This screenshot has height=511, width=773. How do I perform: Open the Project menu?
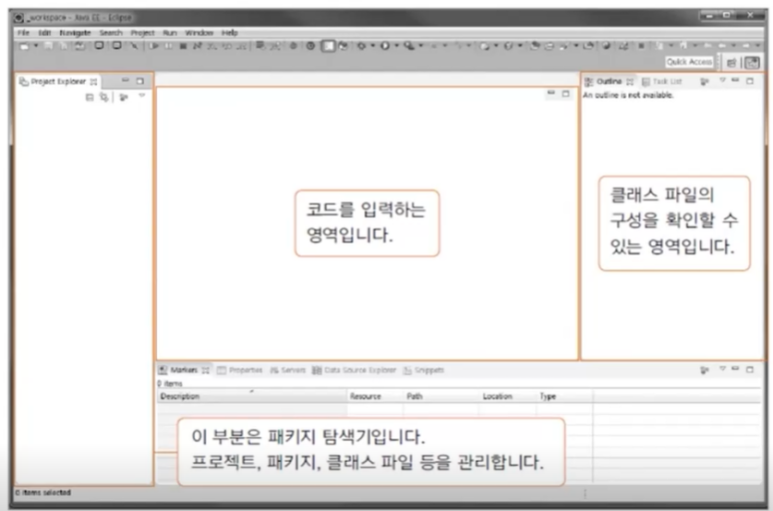(x=142, y=33)
